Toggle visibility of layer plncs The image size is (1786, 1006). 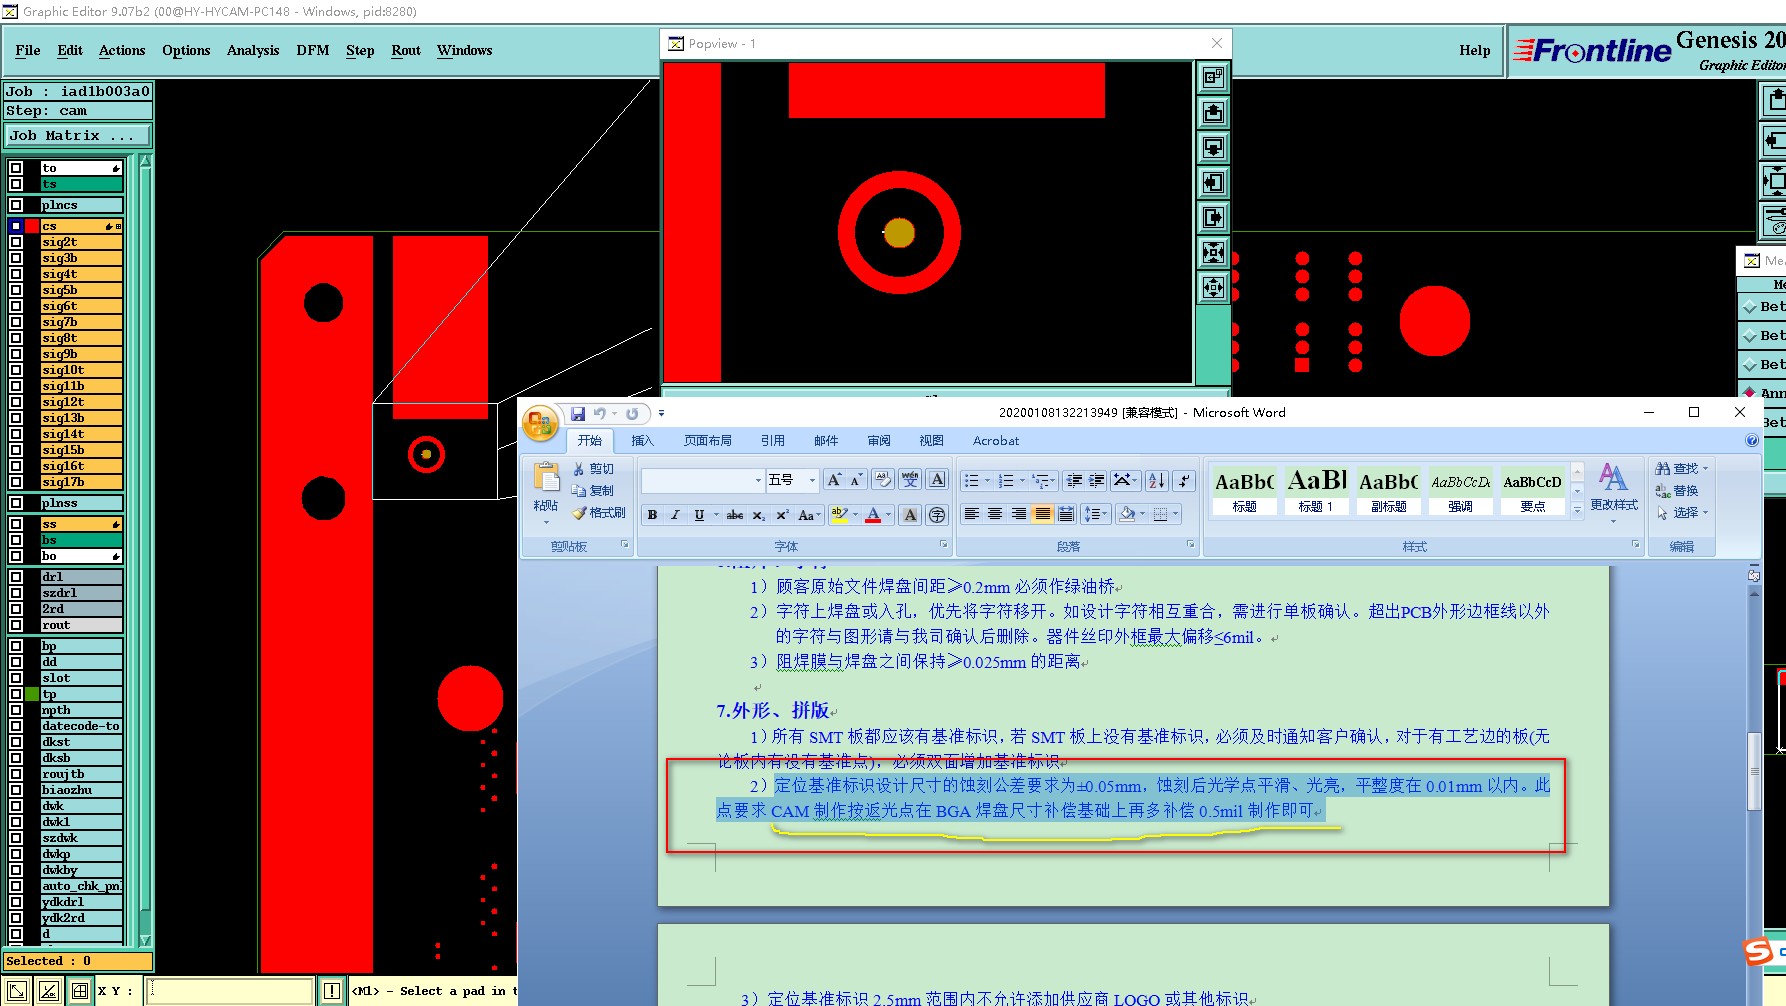click(x=16, y=205)
